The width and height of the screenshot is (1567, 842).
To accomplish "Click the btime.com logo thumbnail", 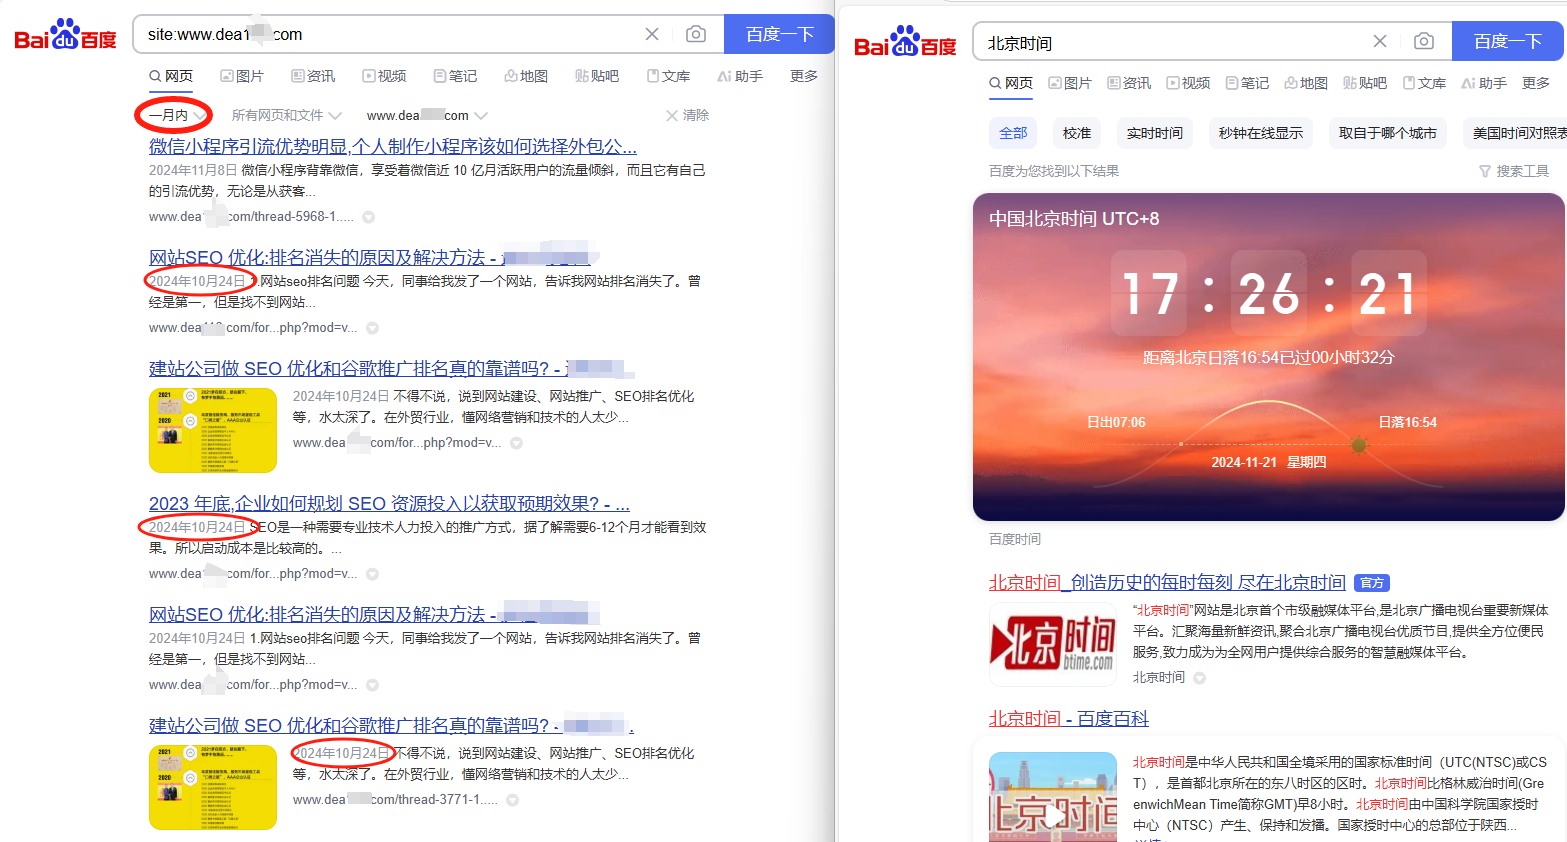I will coord(1053,644).
